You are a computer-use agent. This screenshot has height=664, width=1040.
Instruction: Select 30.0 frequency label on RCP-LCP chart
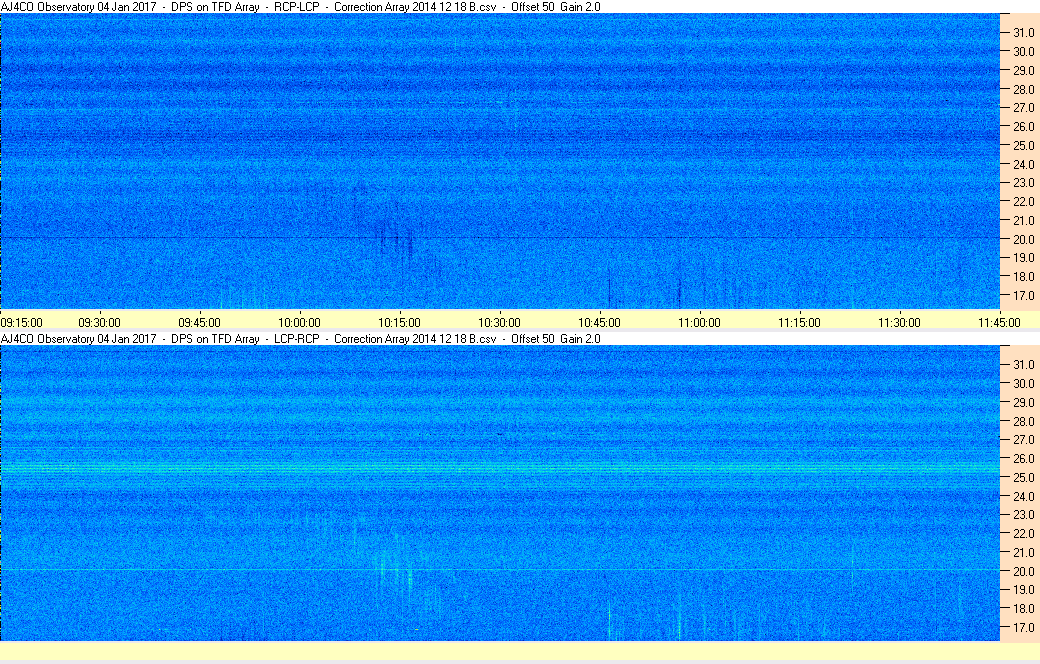(1023, 51)
